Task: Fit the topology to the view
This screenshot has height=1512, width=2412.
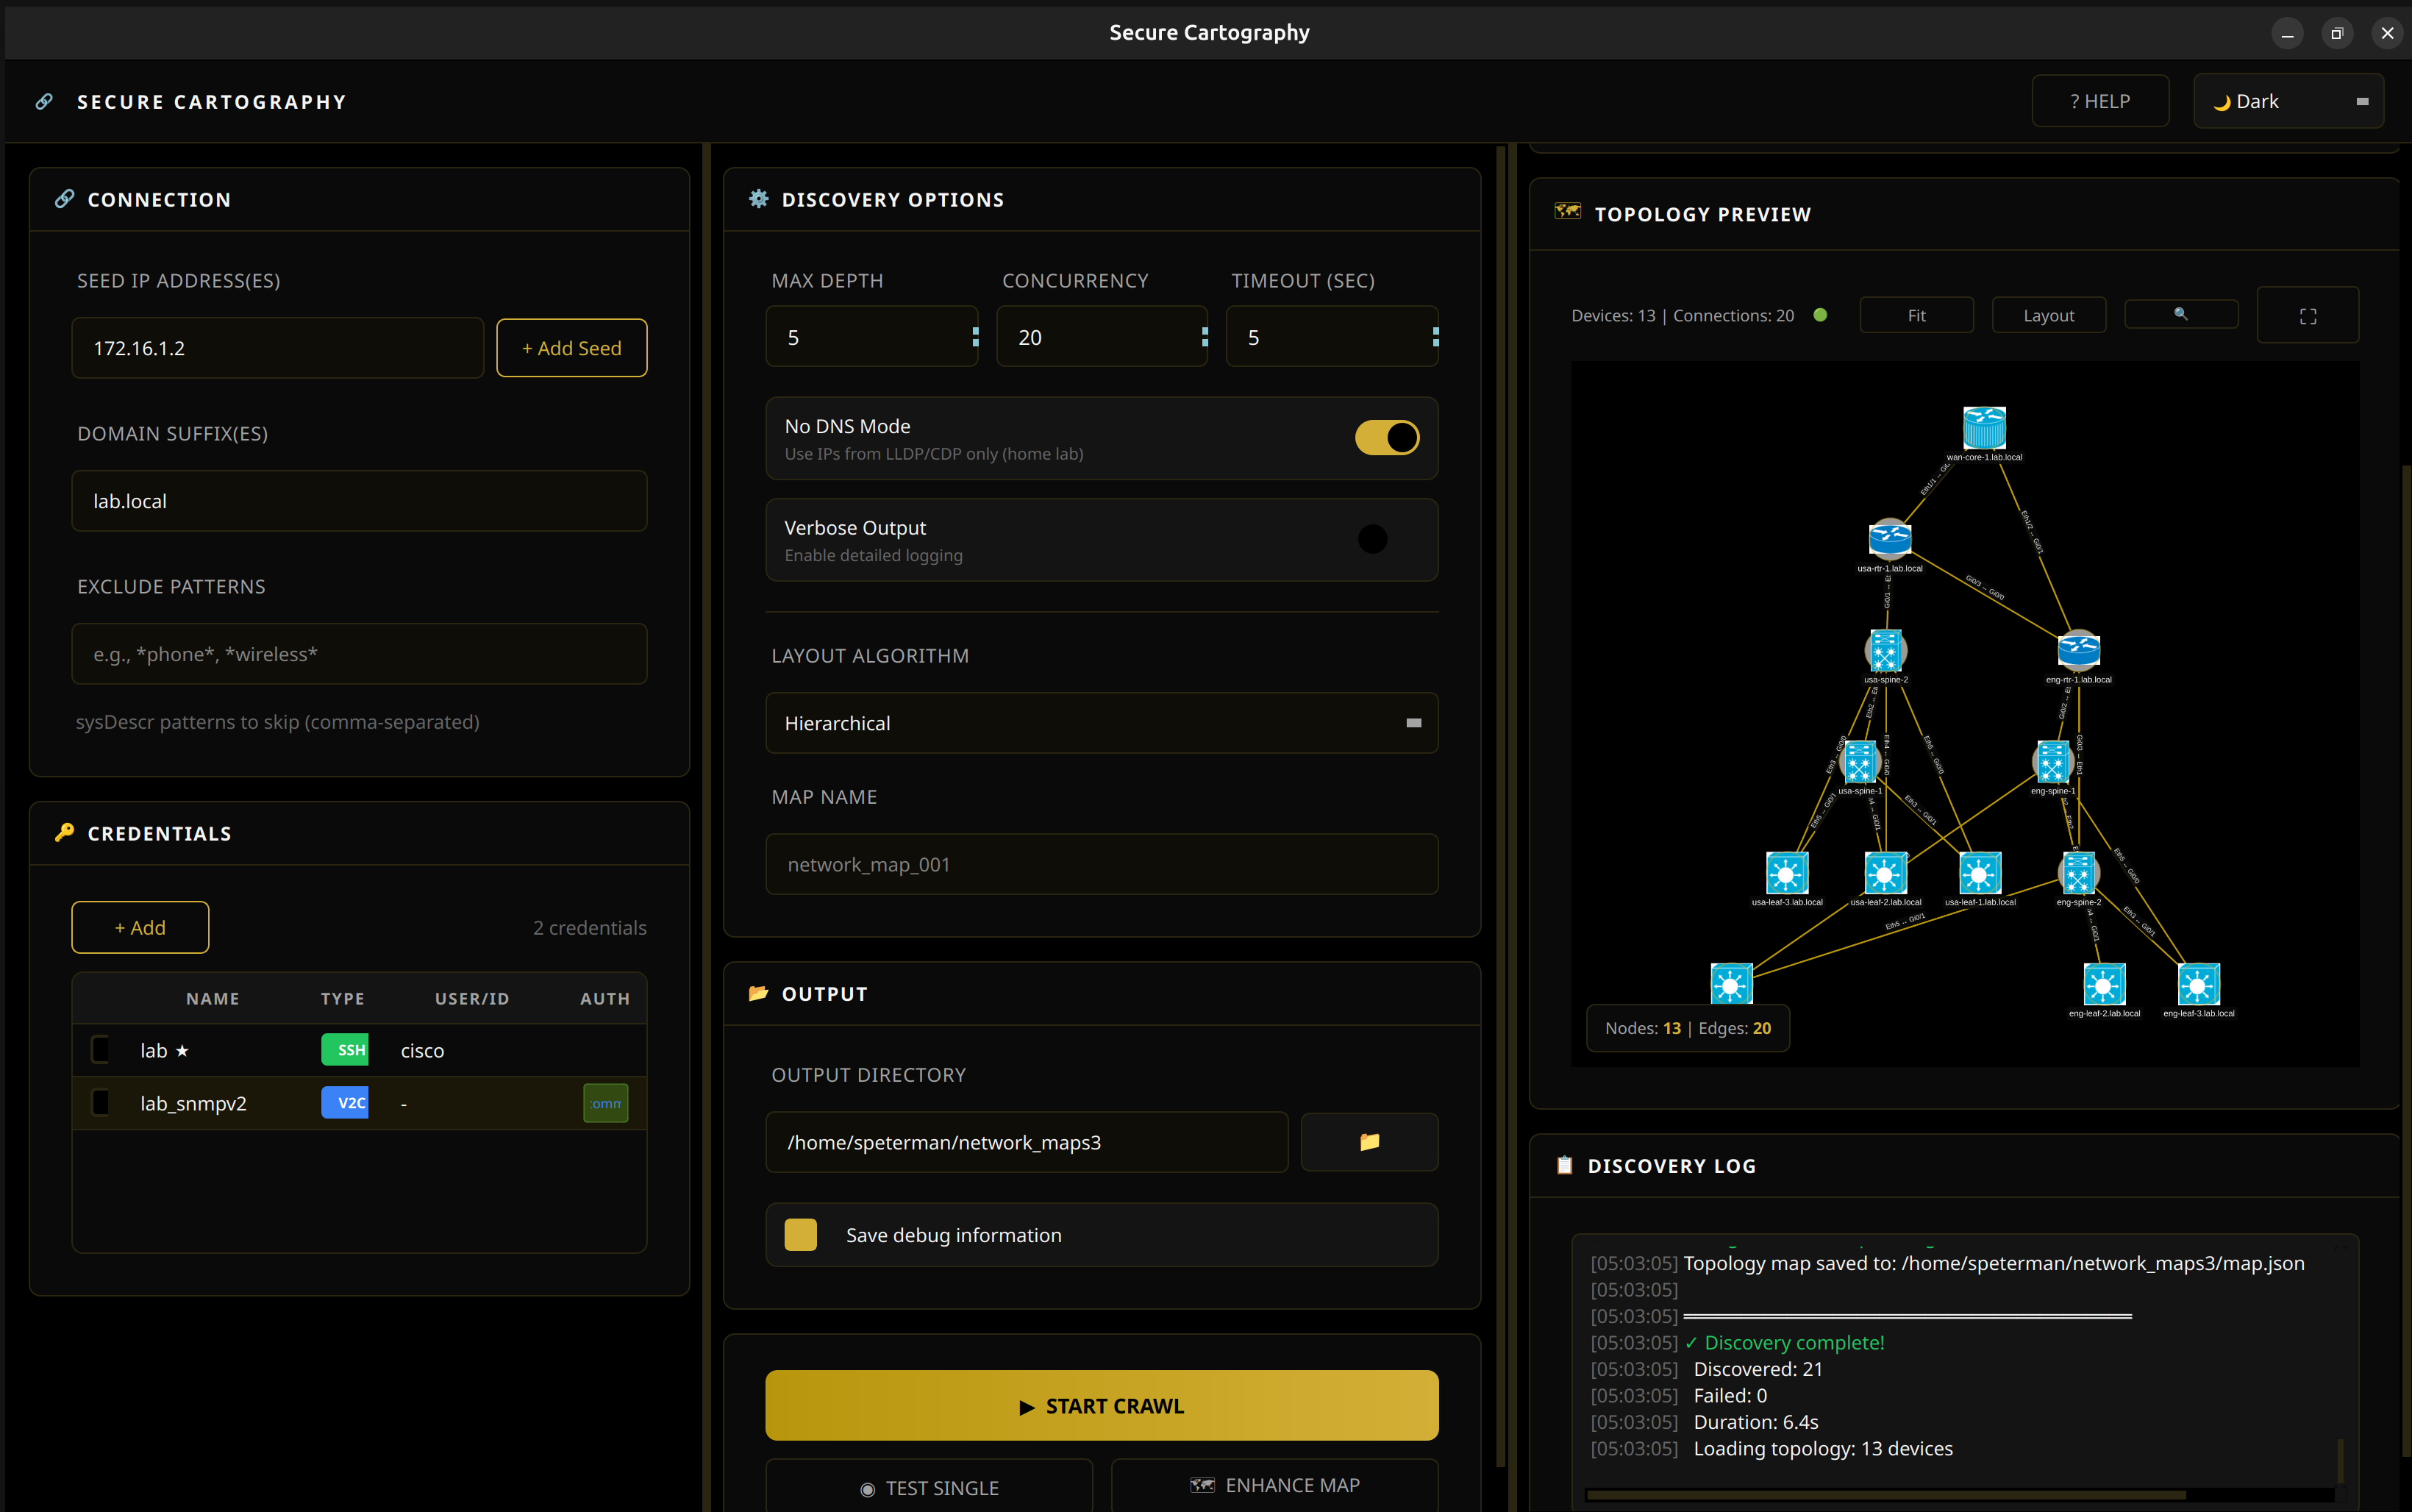Action: [x=1916, y=314]
